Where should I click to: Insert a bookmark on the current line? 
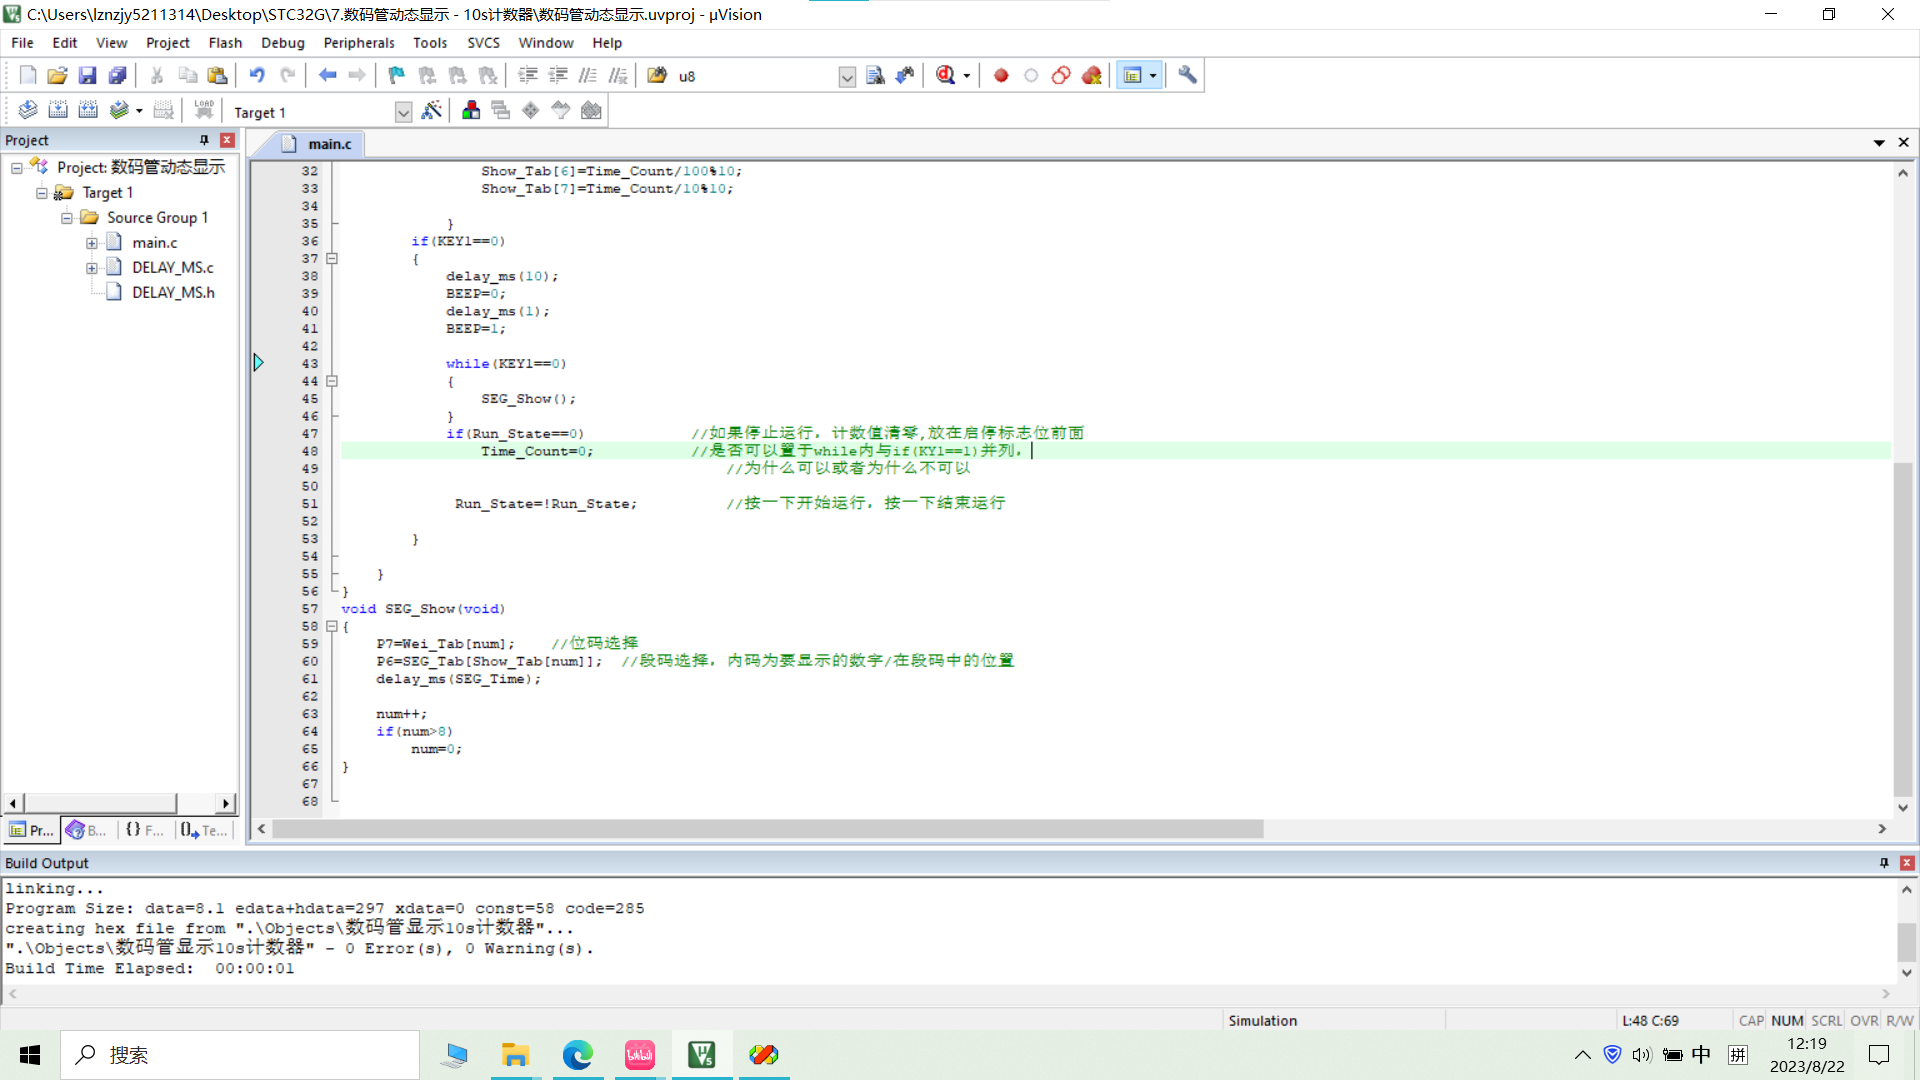(397, 75)
